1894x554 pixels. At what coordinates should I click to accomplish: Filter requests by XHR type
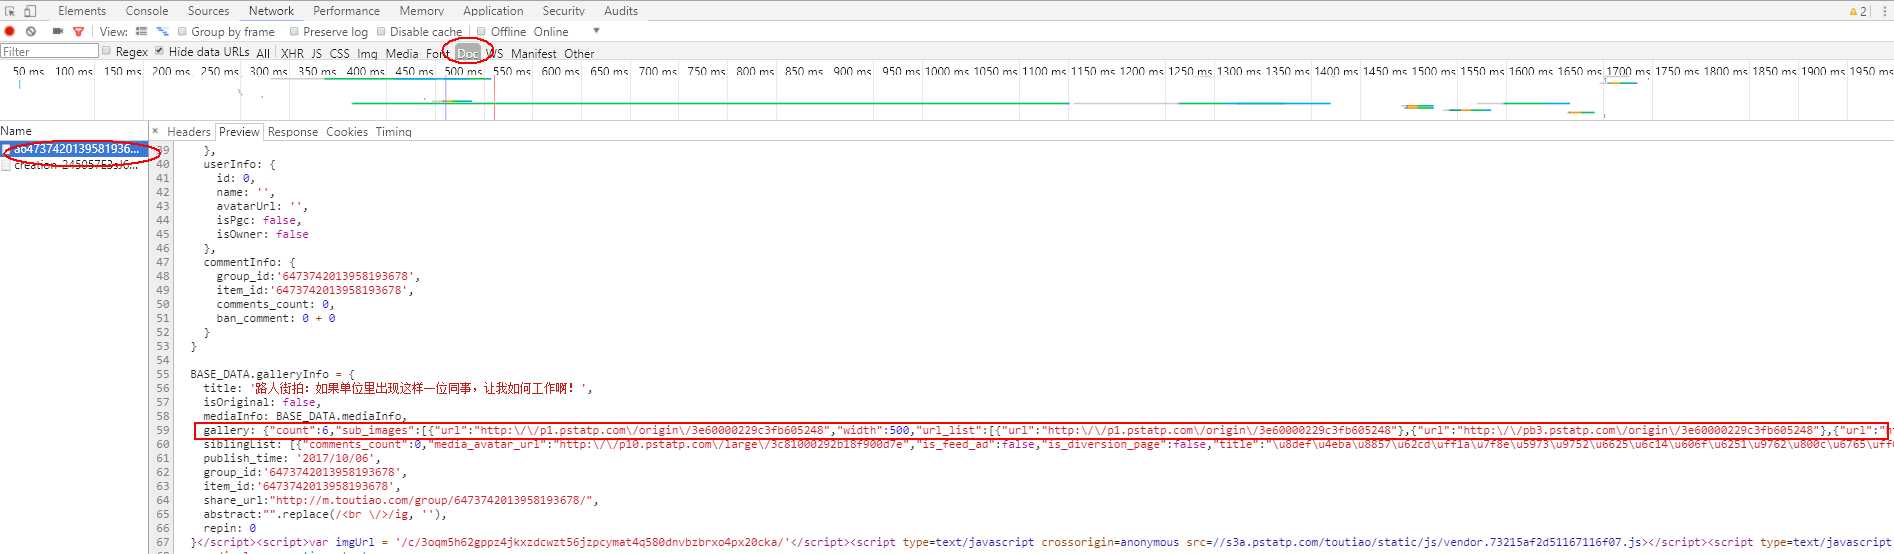tap(292, 53)
